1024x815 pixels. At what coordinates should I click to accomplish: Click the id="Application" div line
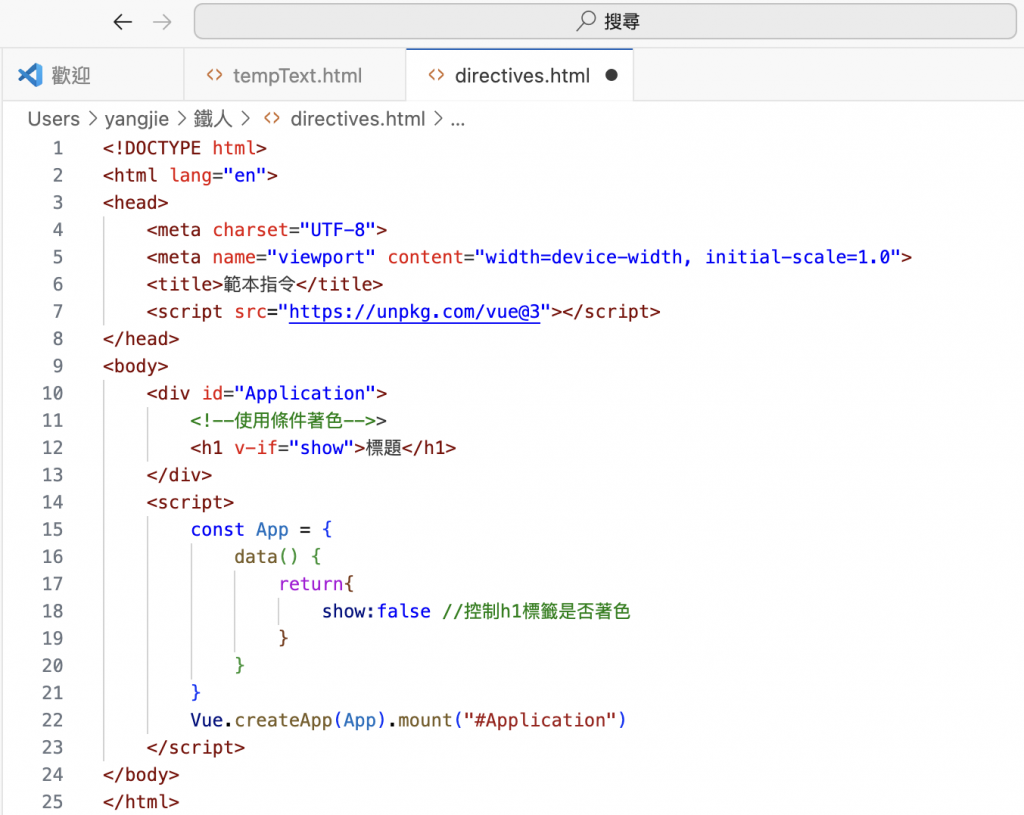tap(266, 394)
